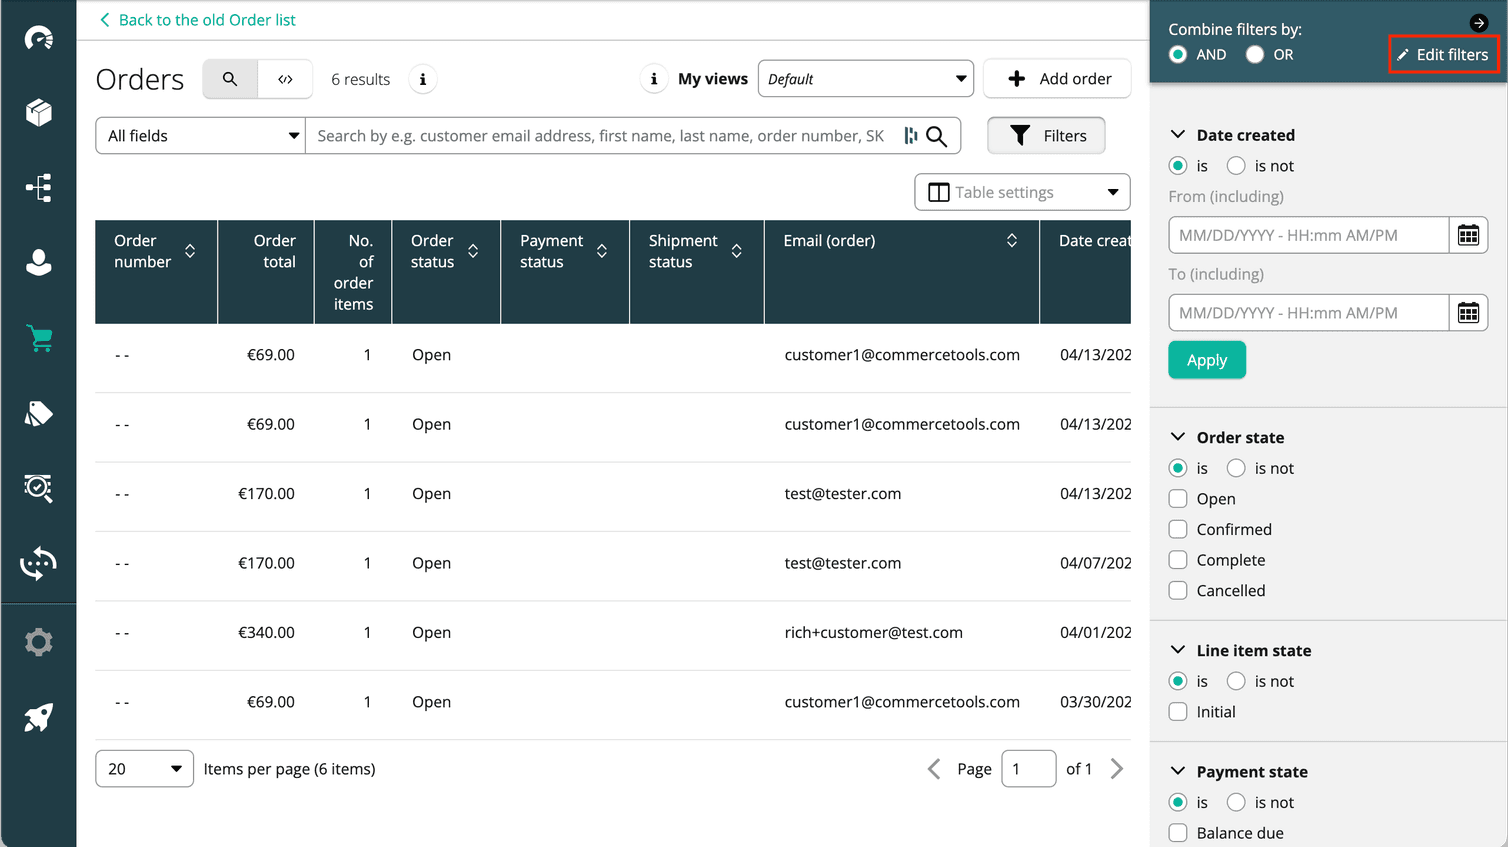Screen dimensions: 1508x847
Task: Enable the Open checkbox under Order state
Action: coord(1178,498)
